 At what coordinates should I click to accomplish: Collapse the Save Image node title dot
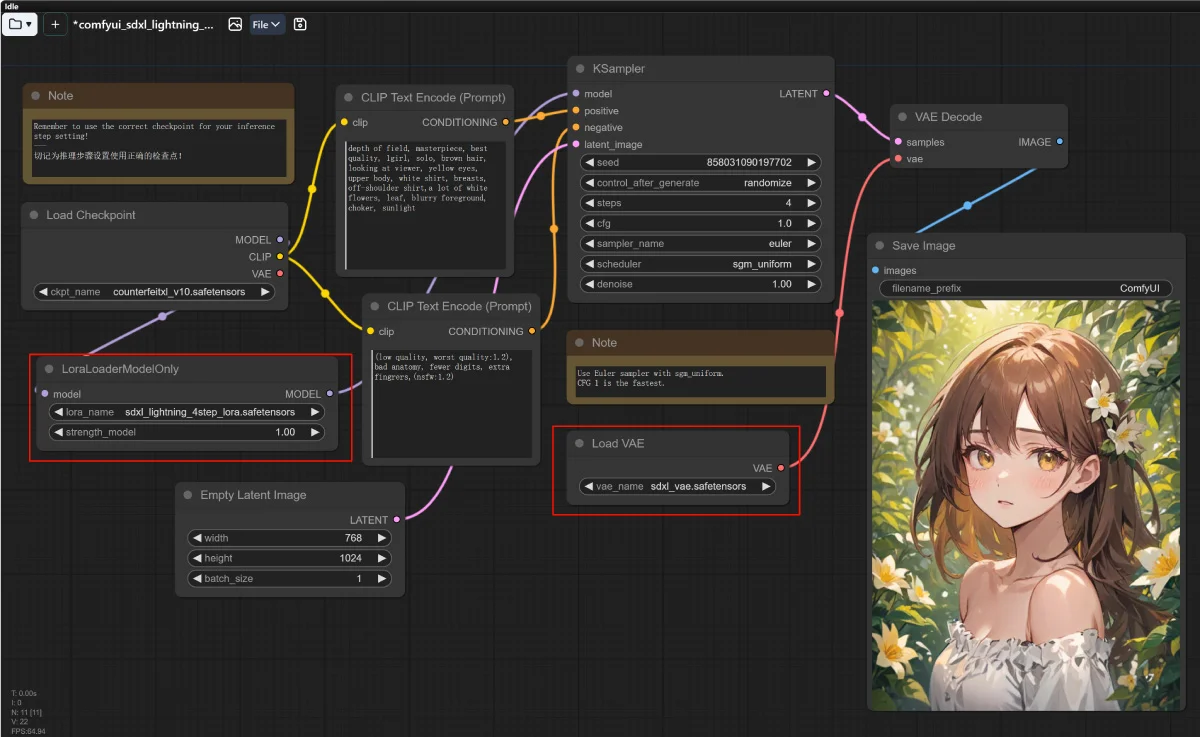[880, 246]
